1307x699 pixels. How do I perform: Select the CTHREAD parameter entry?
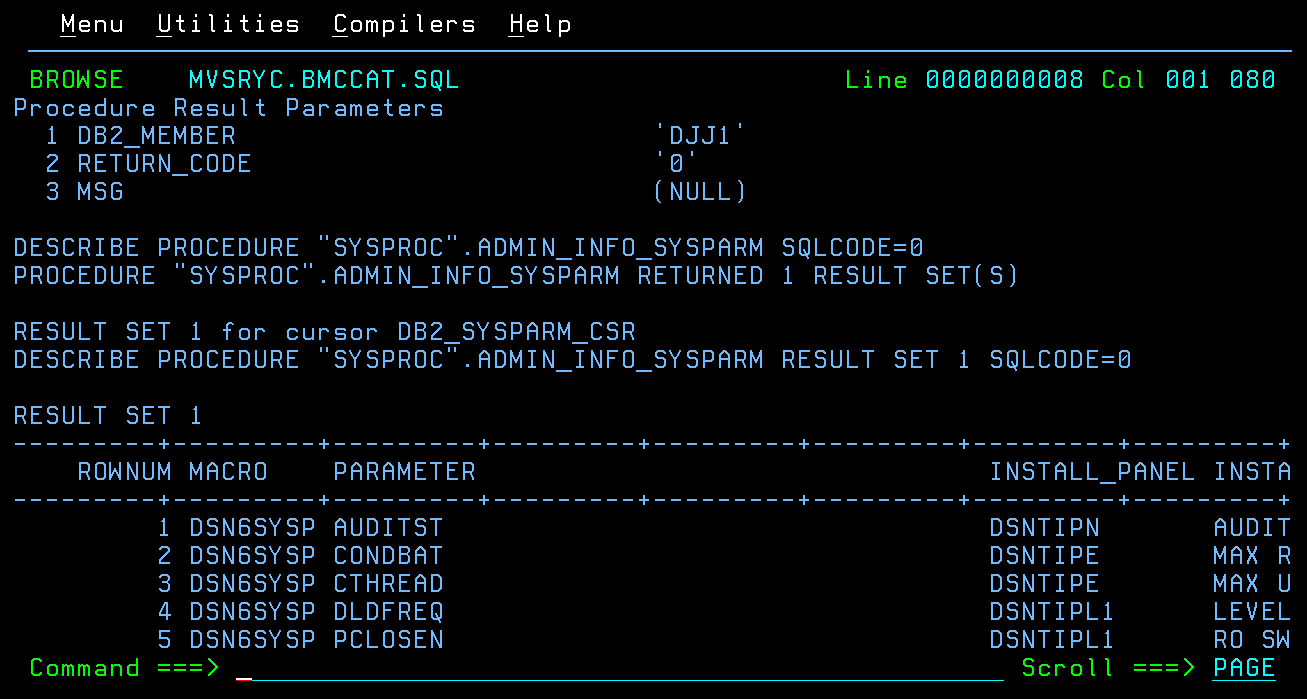point(388,584)
